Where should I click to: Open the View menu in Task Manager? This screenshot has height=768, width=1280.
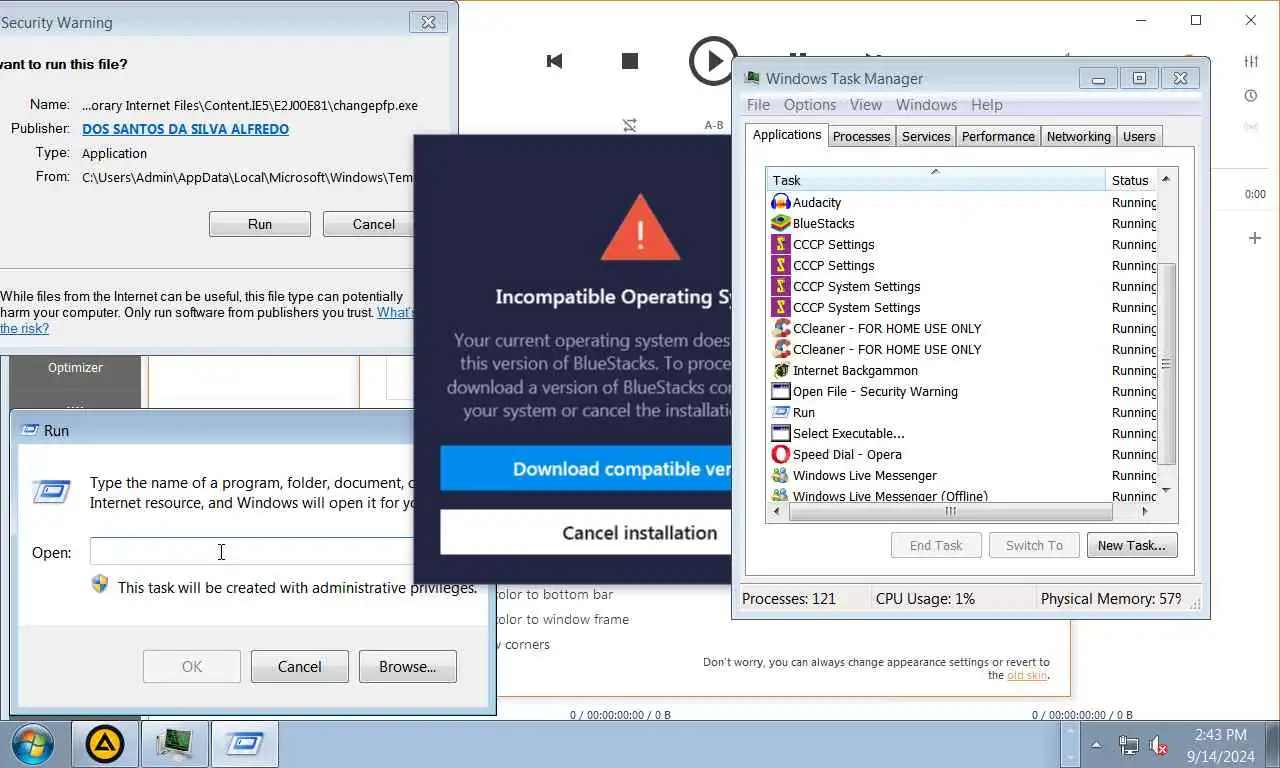coord(866,105)
